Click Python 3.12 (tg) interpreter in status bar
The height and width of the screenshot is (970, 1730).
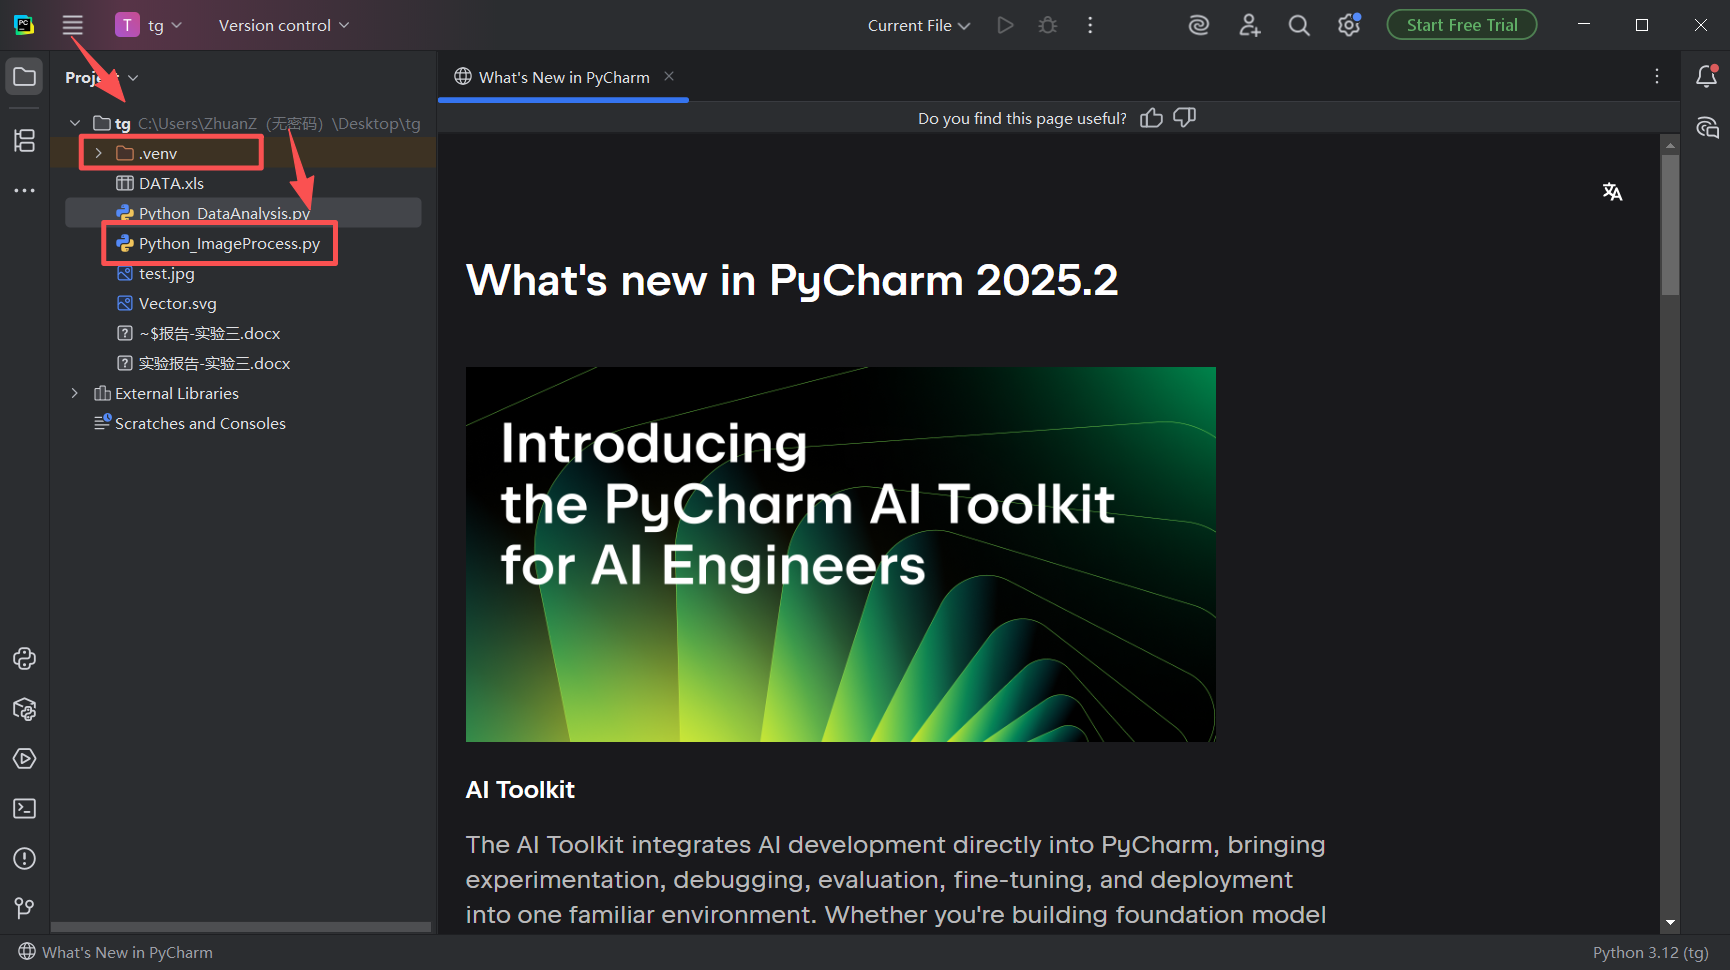click(x=1650, y=952)
